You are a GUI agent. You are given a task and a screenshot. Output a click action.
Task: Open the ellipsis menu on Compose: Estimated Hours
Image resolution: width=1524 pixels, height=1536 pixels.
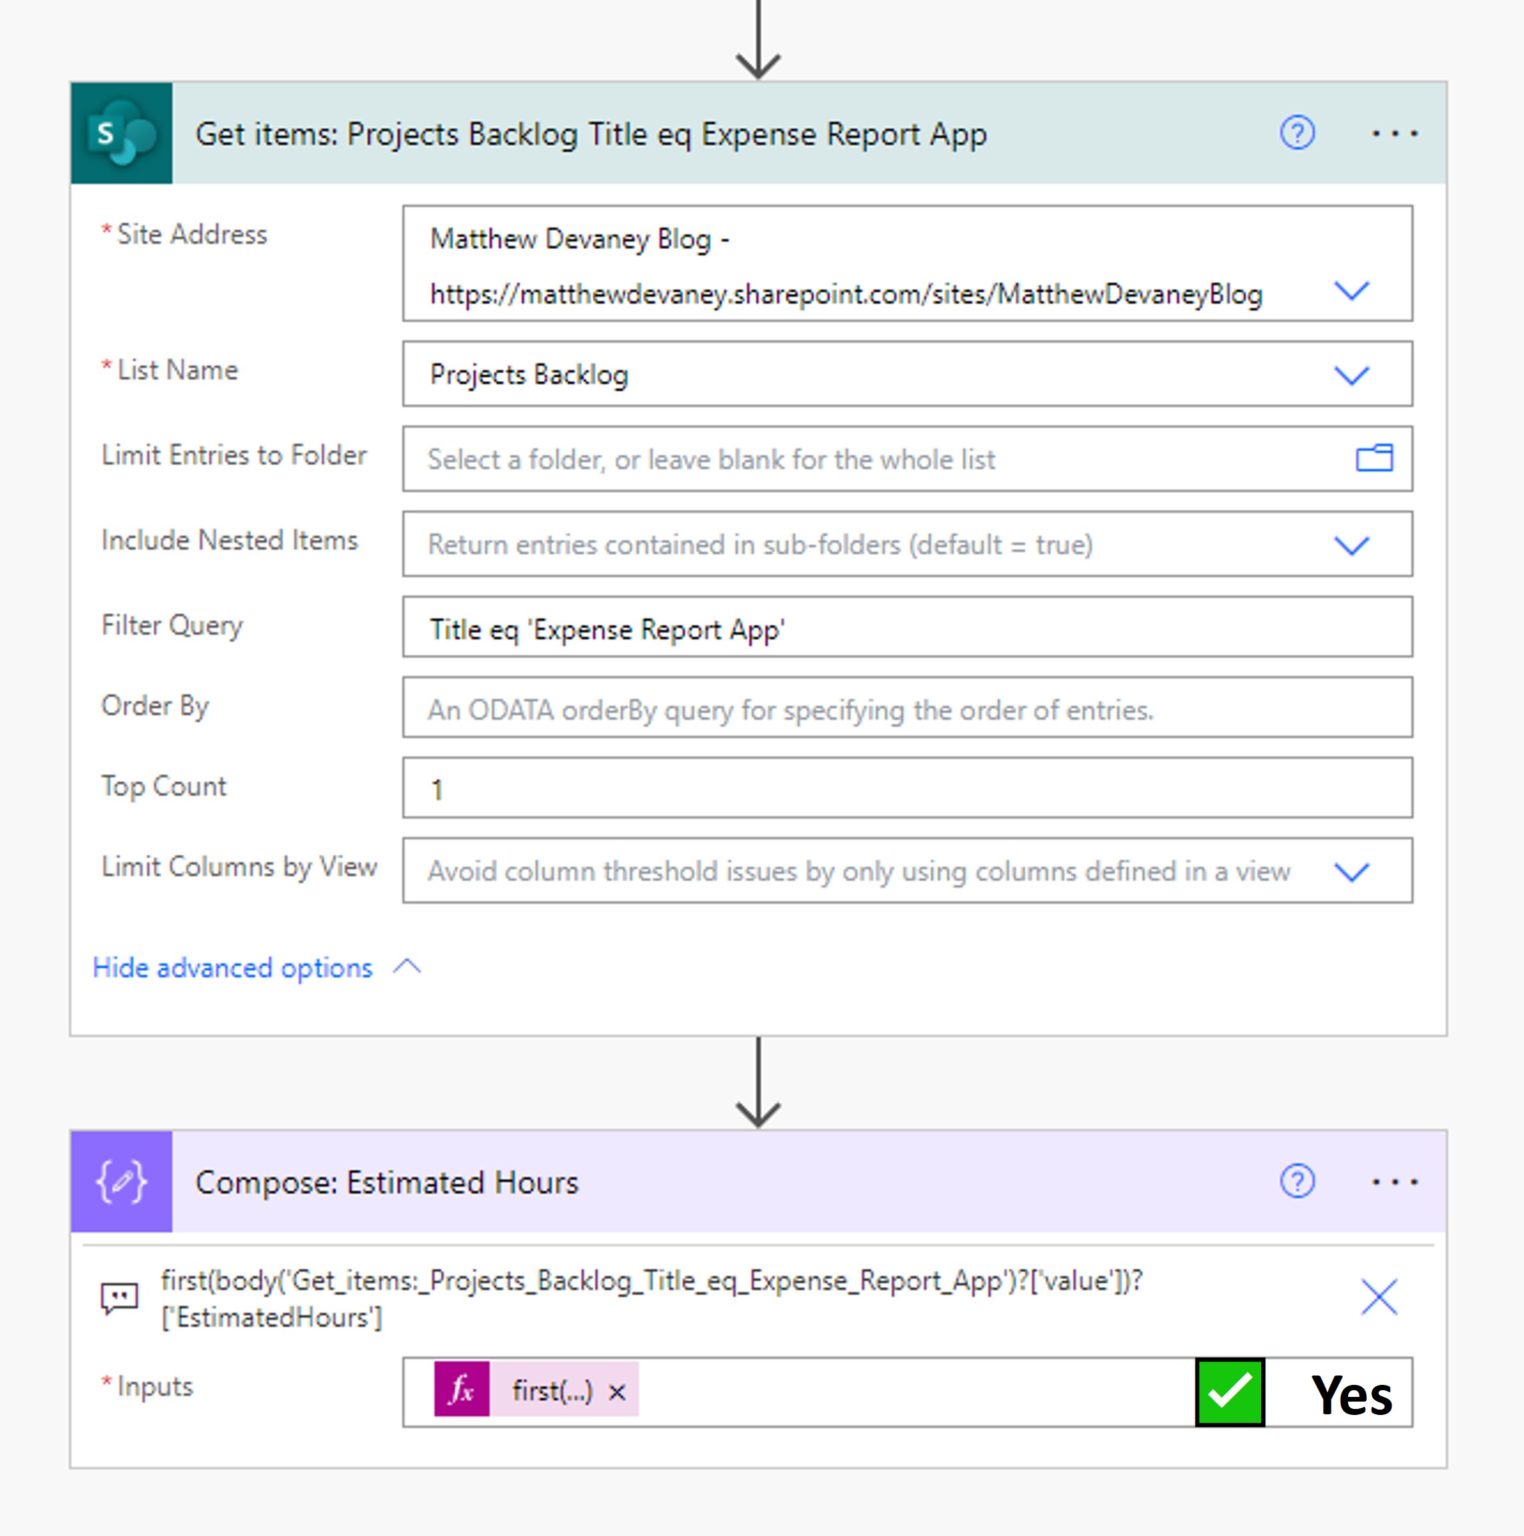pyautogui.click(x=1395, y=1182)
